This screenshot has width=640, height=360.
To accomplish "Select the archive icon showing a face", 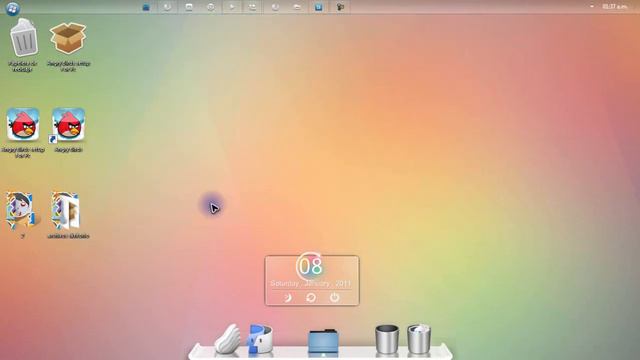I will (22, 211).
